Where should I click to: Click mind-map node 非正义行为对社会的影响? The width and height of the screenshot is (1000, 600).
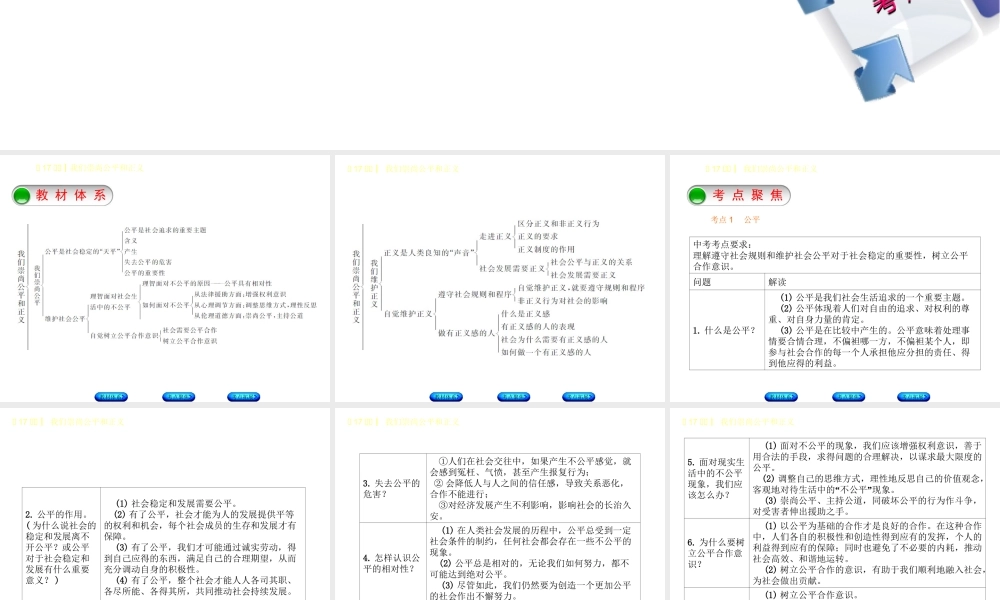click(562, 301)
